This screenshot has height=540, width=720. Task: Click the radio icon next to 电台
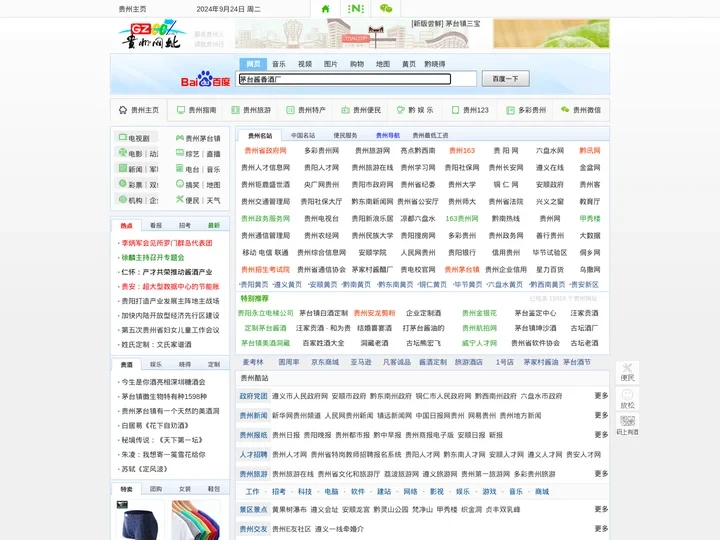(x=180, y=169)
